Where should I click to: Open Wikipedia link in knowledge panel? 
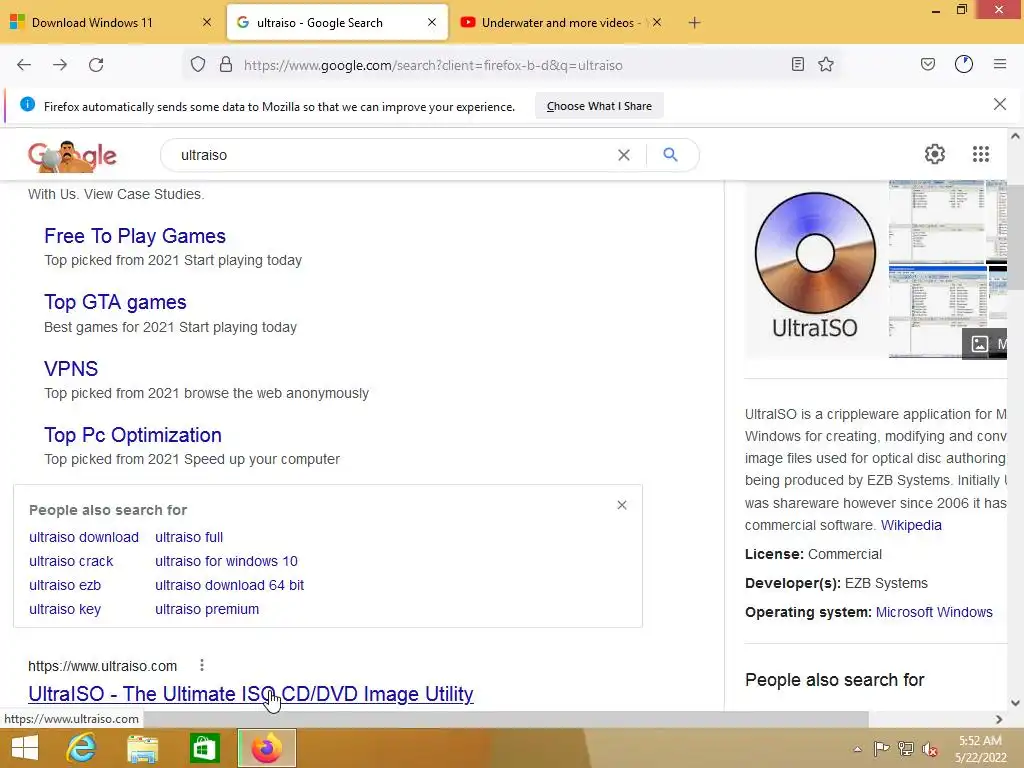pyautogui.click(x=911, y=526)
